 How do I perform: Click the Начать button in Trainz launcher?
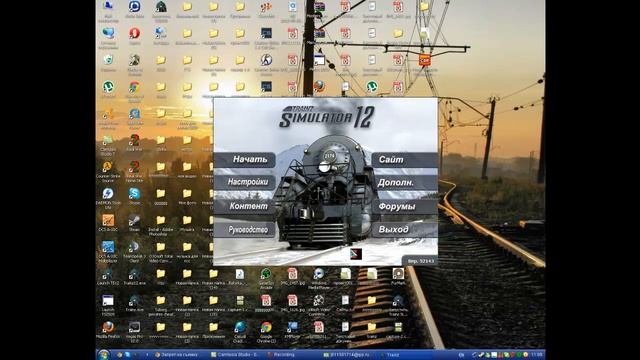(x=245, y=160)
